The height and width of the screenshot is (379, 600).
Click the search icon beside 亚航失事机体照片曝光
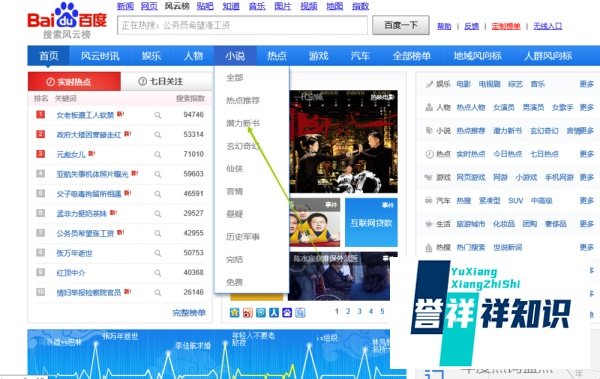pyautogui.click(x=158, y=174)
